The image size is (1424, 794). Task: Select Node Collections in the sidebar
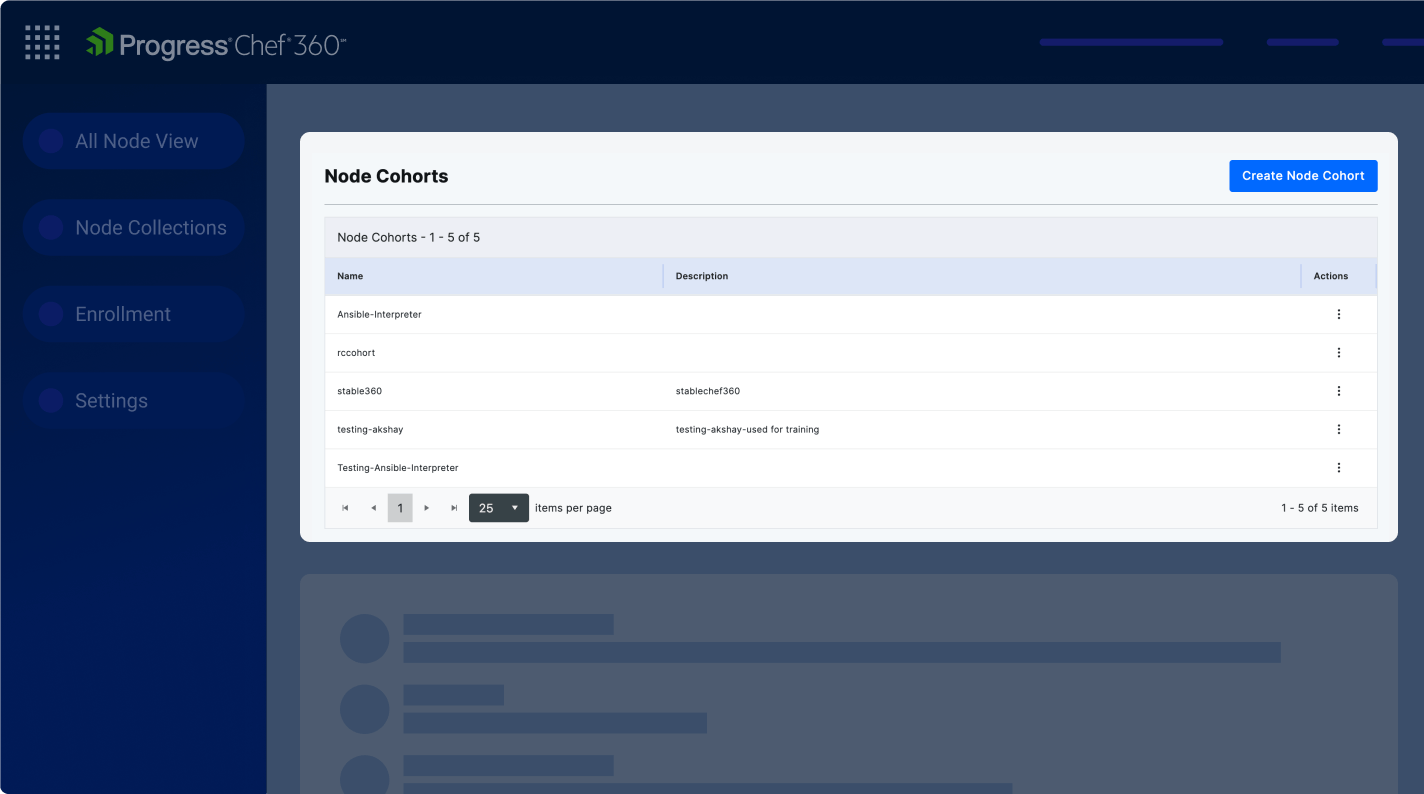click(133, 228)
